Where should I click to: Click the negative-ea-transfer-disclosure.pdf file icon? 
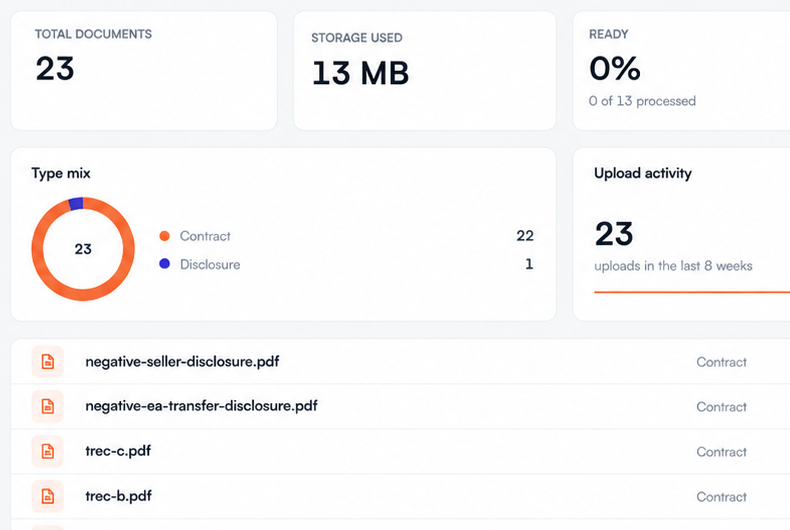47,406
